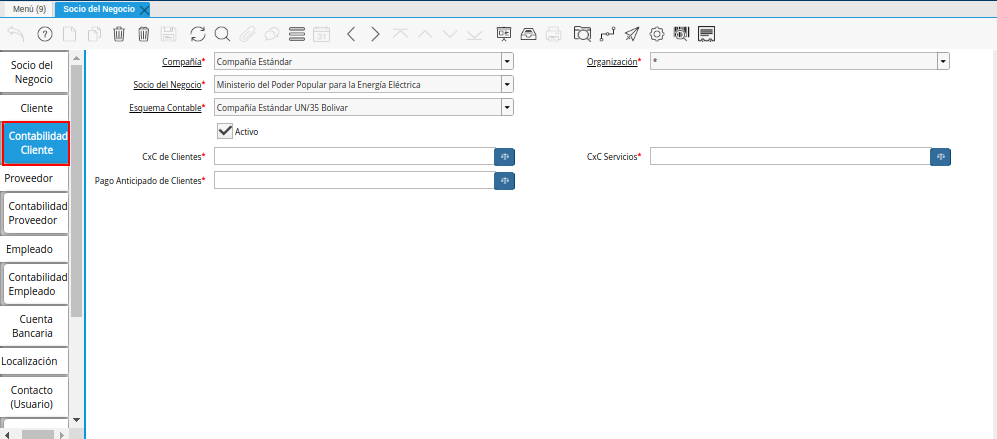997x439 pixels.
Task: Open account lookup for CxC de Clientes
Action: click(505, 157)
